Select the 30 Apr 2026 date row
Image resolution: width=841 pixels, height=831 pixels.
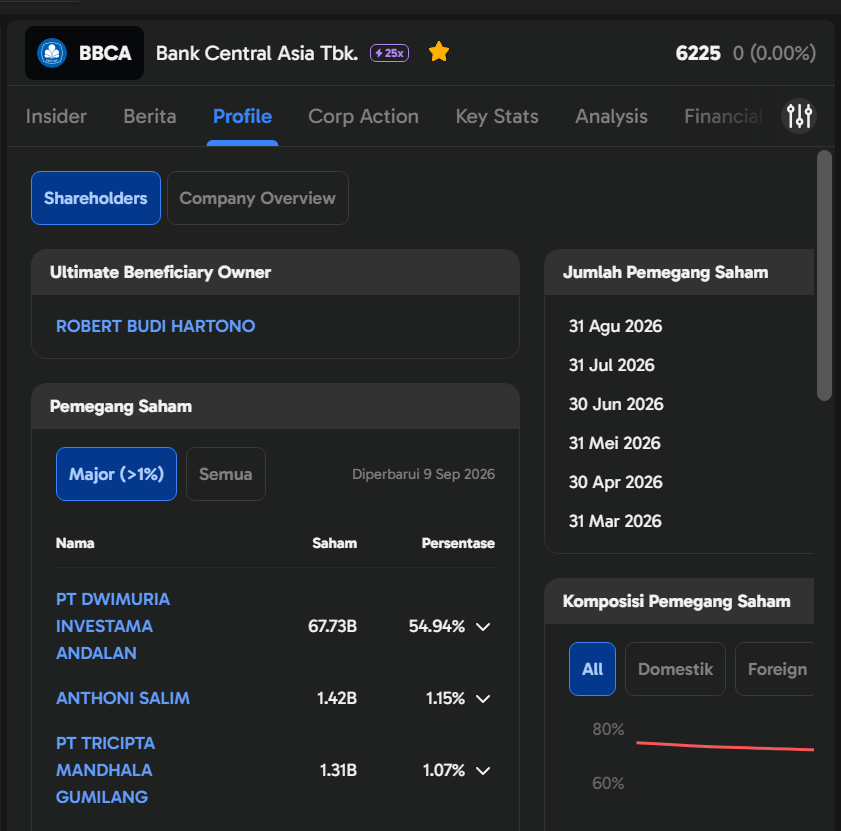click(x=616, y=482)
